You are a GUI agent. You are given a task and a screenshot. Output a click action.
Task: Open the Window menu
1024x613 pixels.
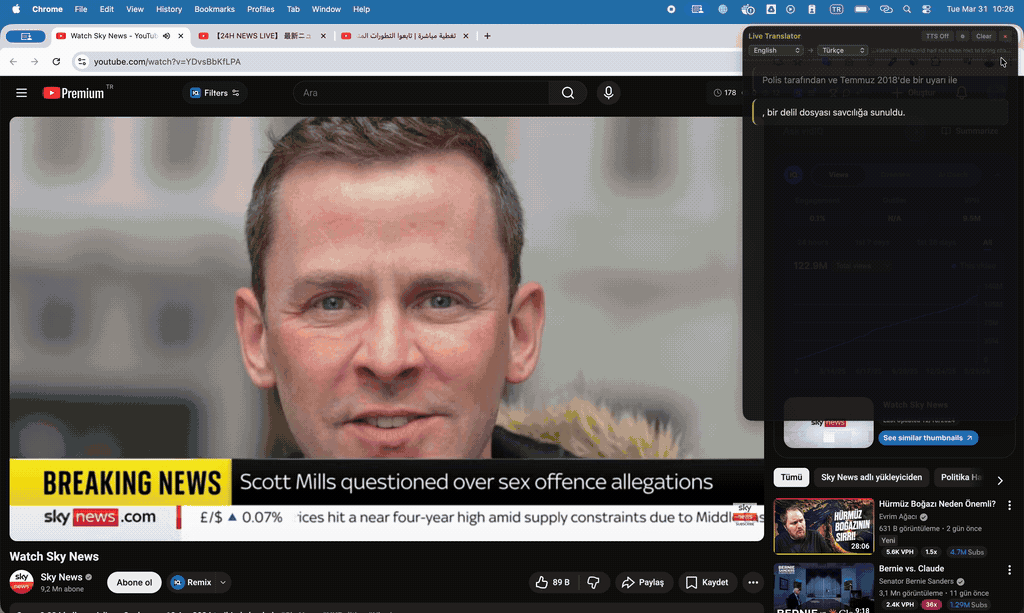coord(326,9)
